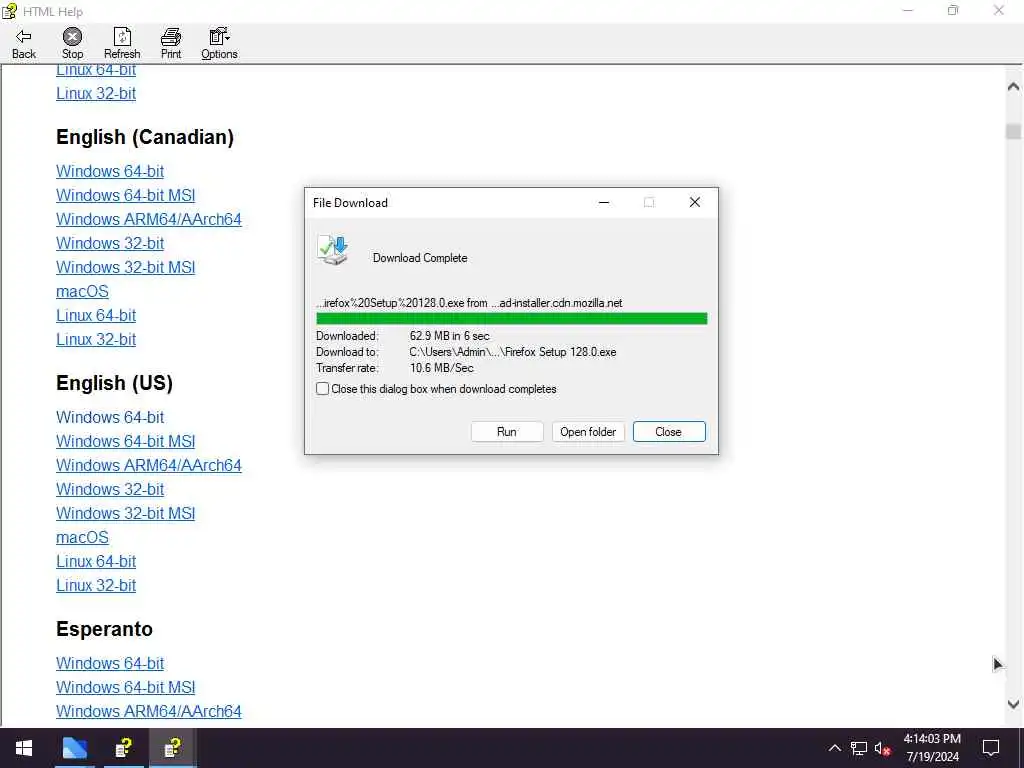Open Esperanto Windows ARM64/AArch64 link
The image size is (1024, 768).
coord(149,711)
